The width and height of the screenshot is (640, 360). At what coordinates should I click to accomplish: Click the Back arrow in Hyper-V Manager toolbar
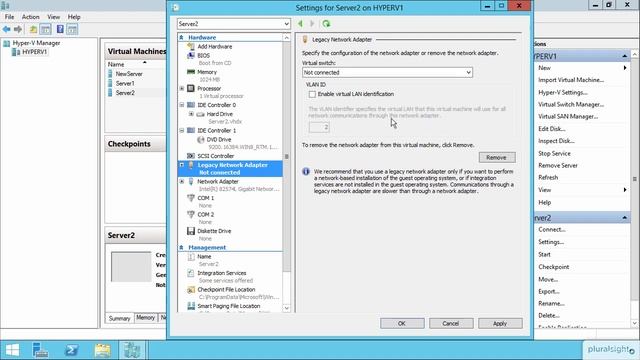[x=7, y=29]
